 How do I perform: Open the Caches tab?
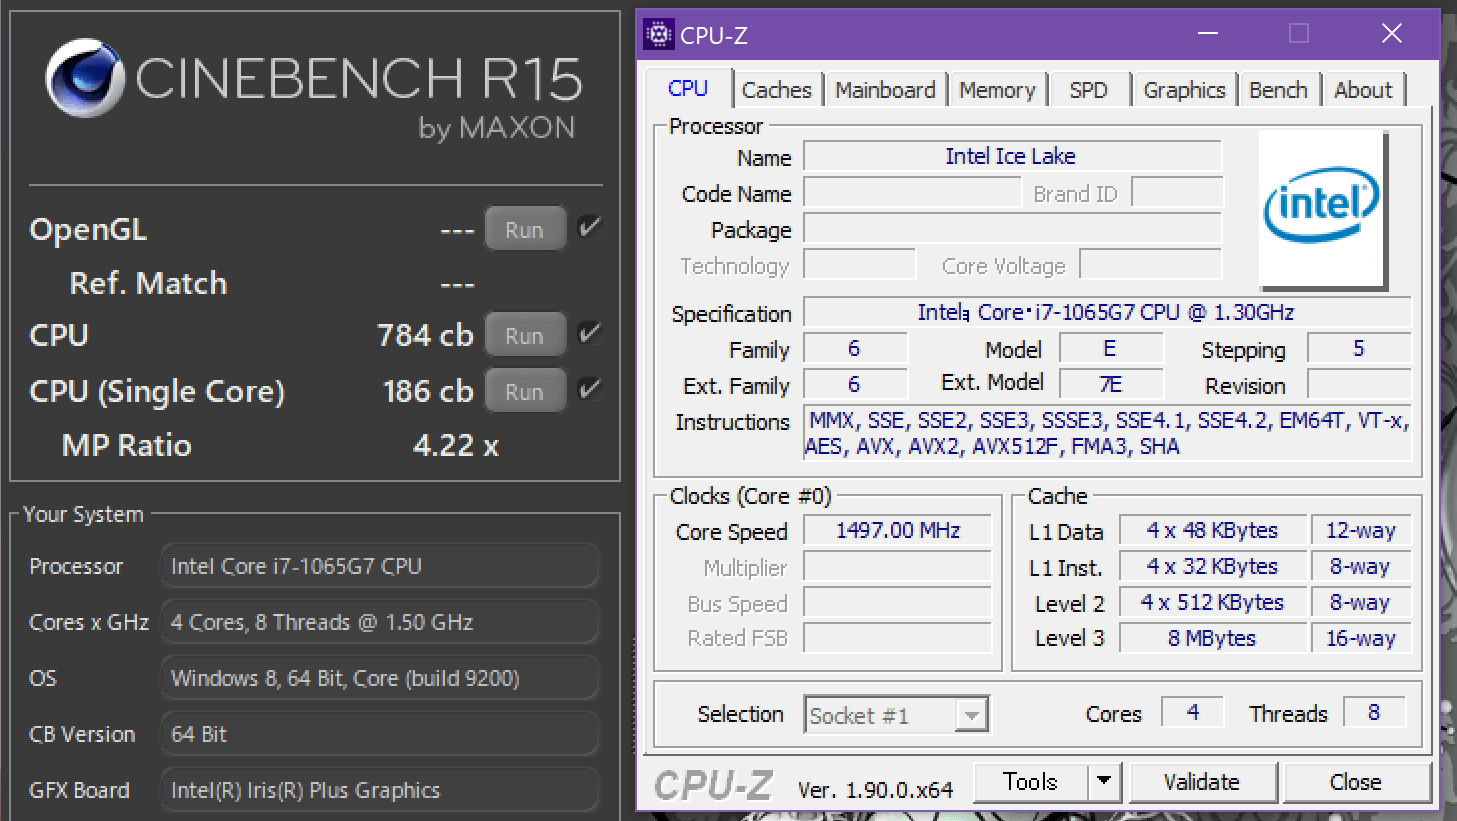(x=777, y=90)
